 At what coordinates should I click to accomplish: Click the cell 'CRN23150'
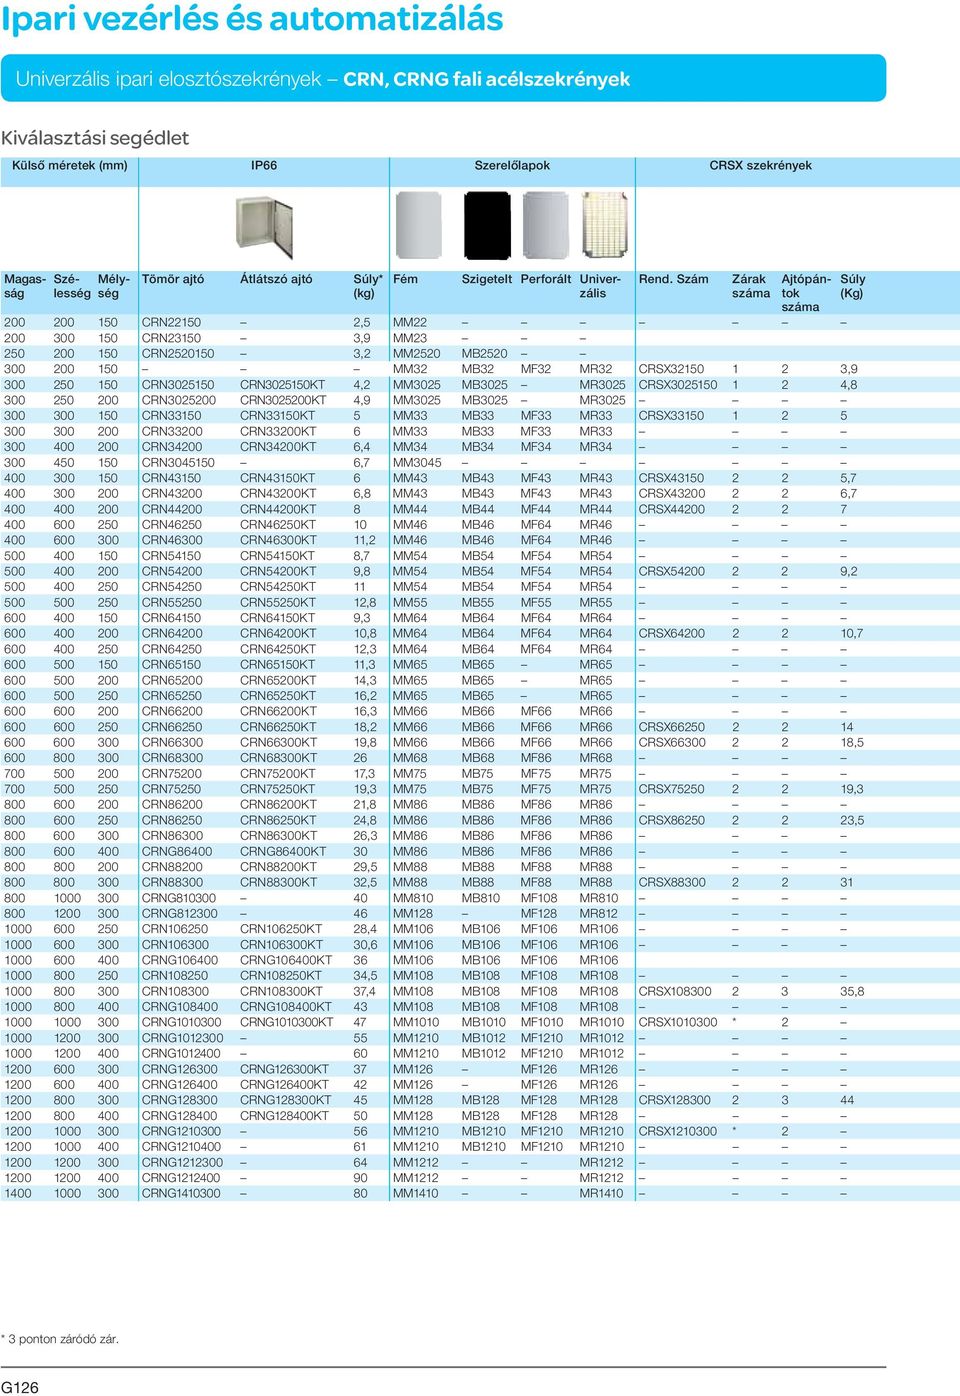[x=171, y=338]
